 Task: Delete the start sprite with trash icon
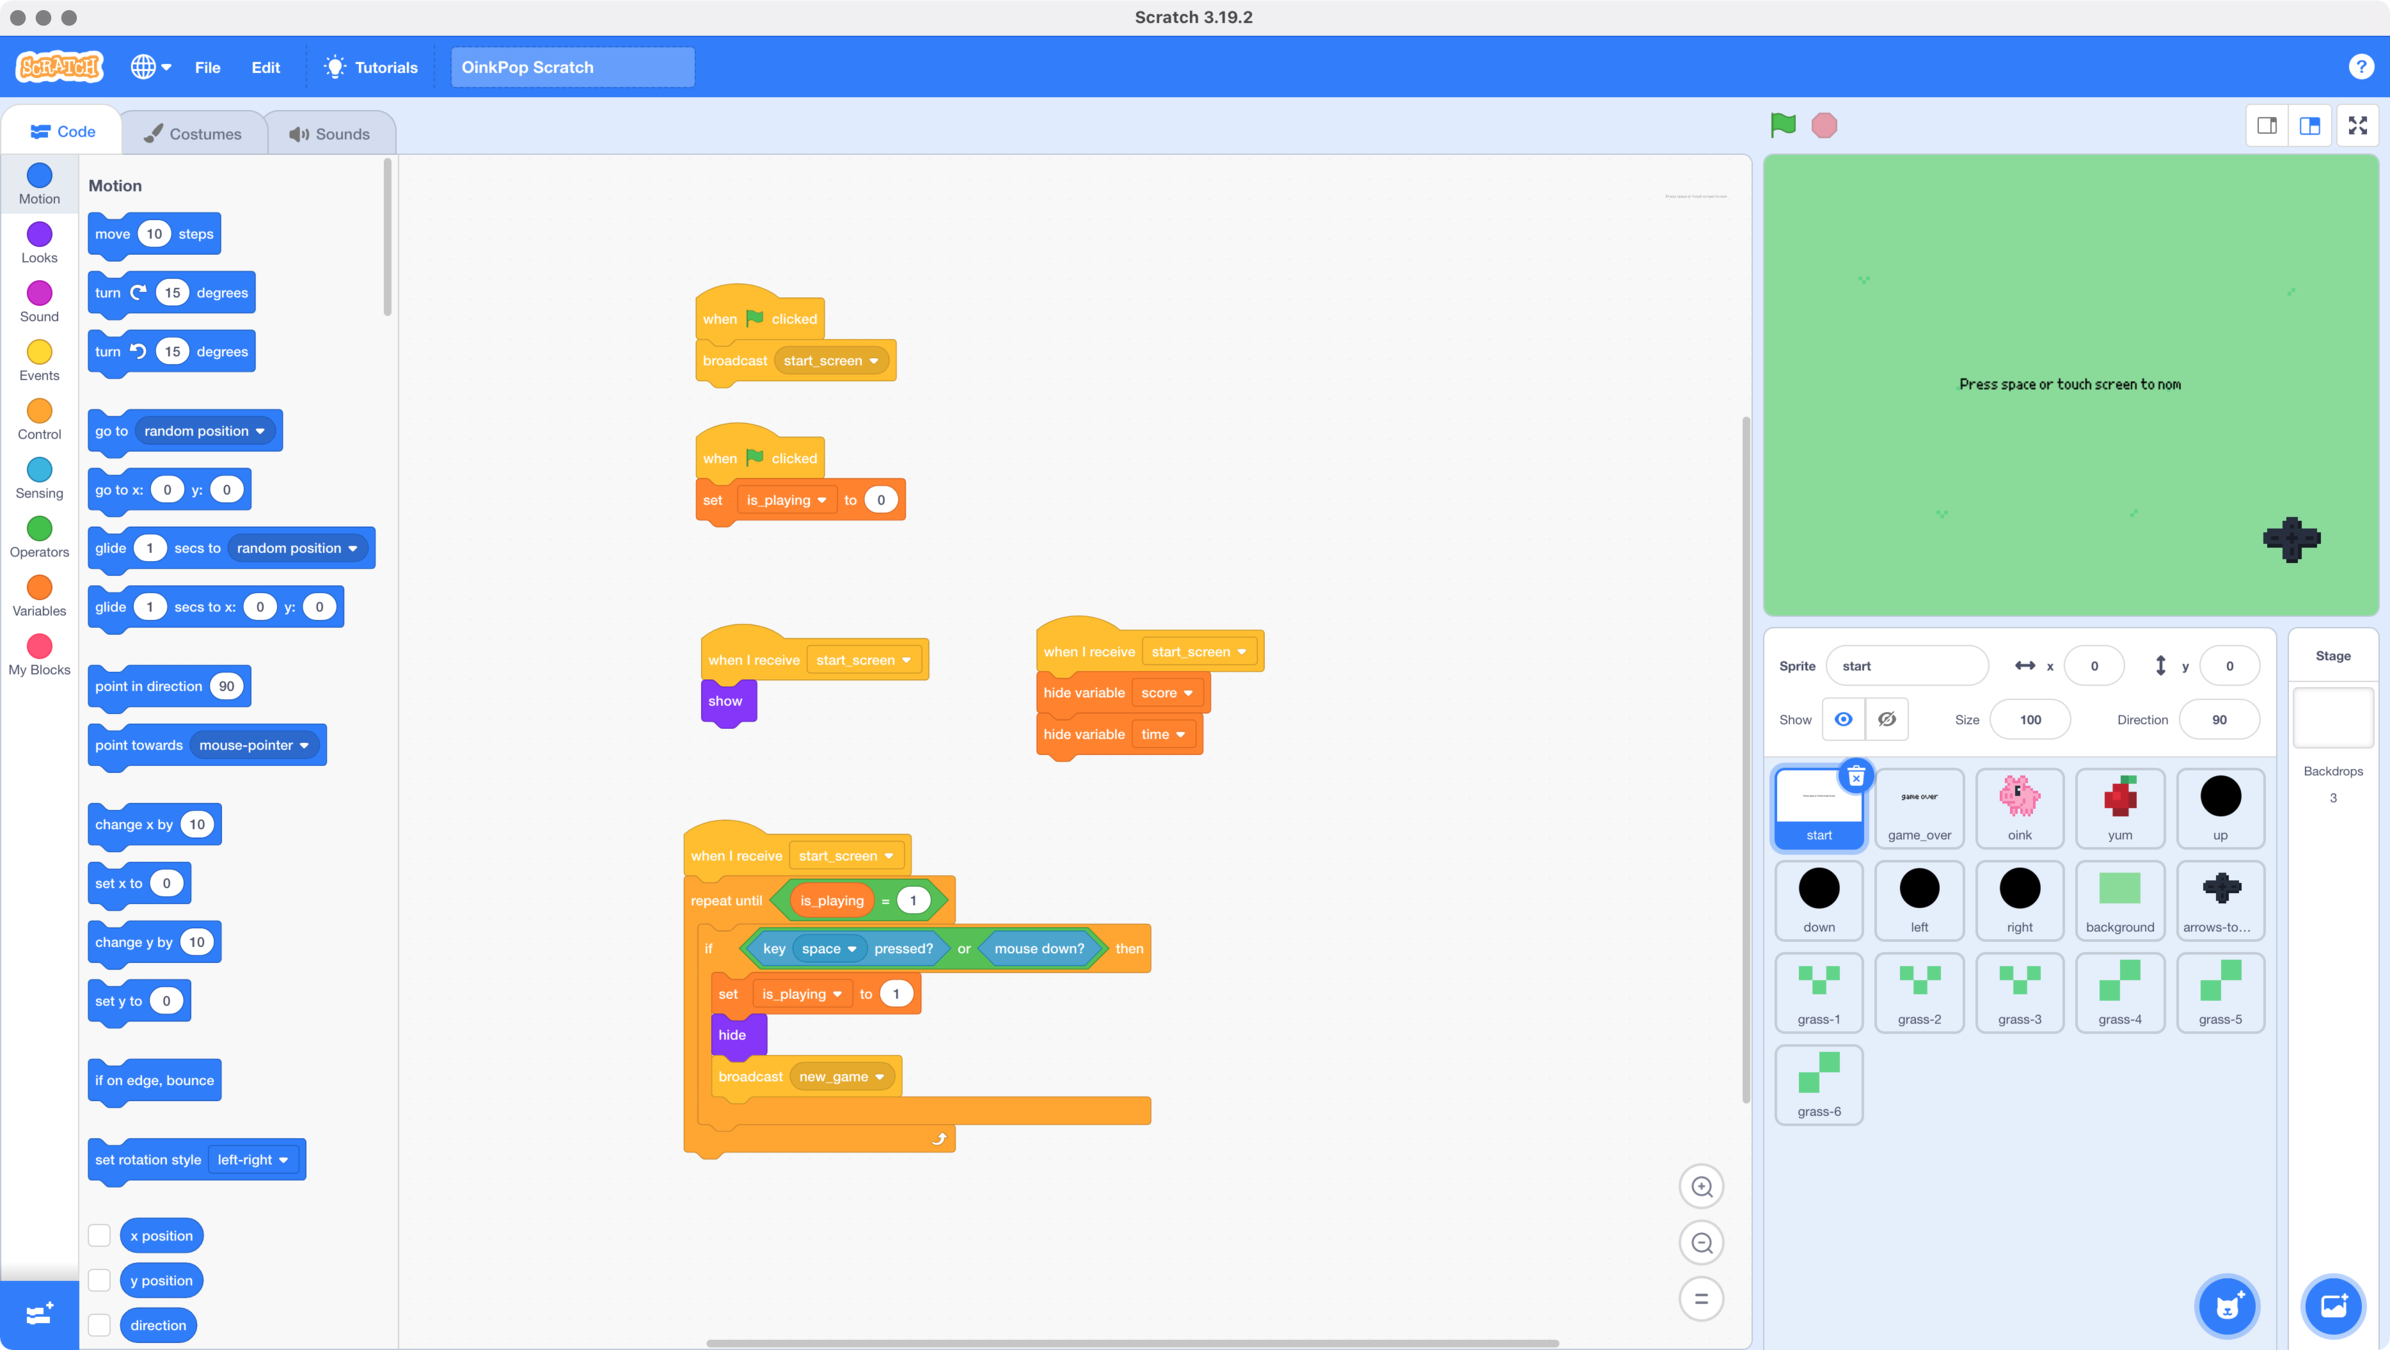click(x=1856, y=777)
